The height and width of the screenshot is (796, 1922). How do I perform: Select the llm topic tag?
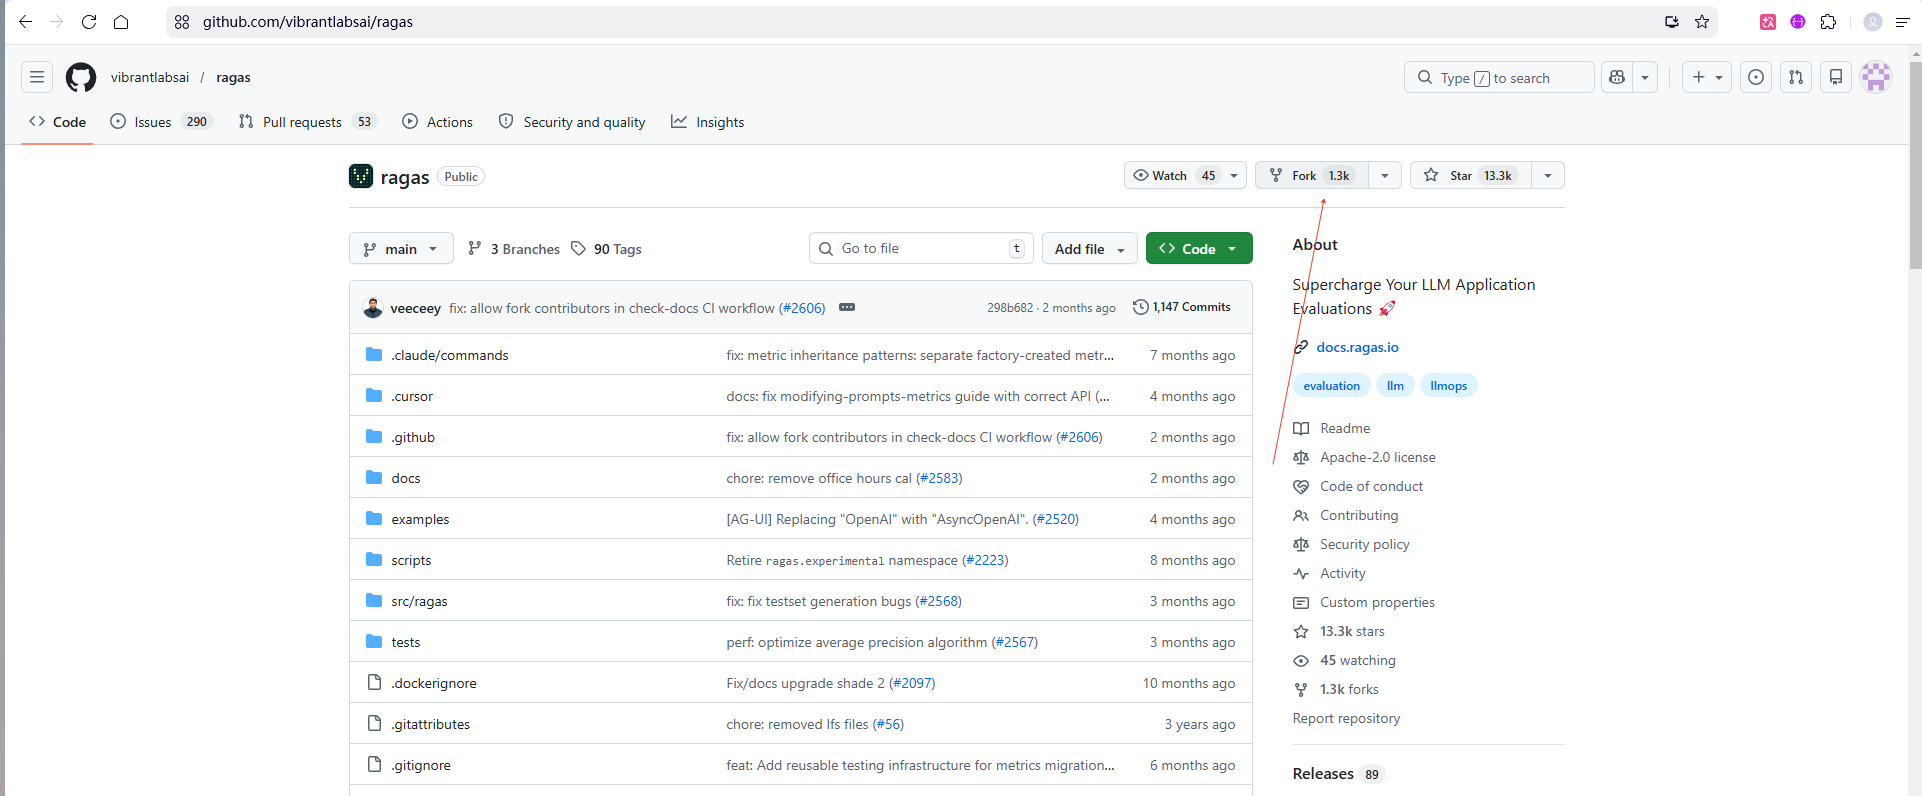tap(1395, 386)
